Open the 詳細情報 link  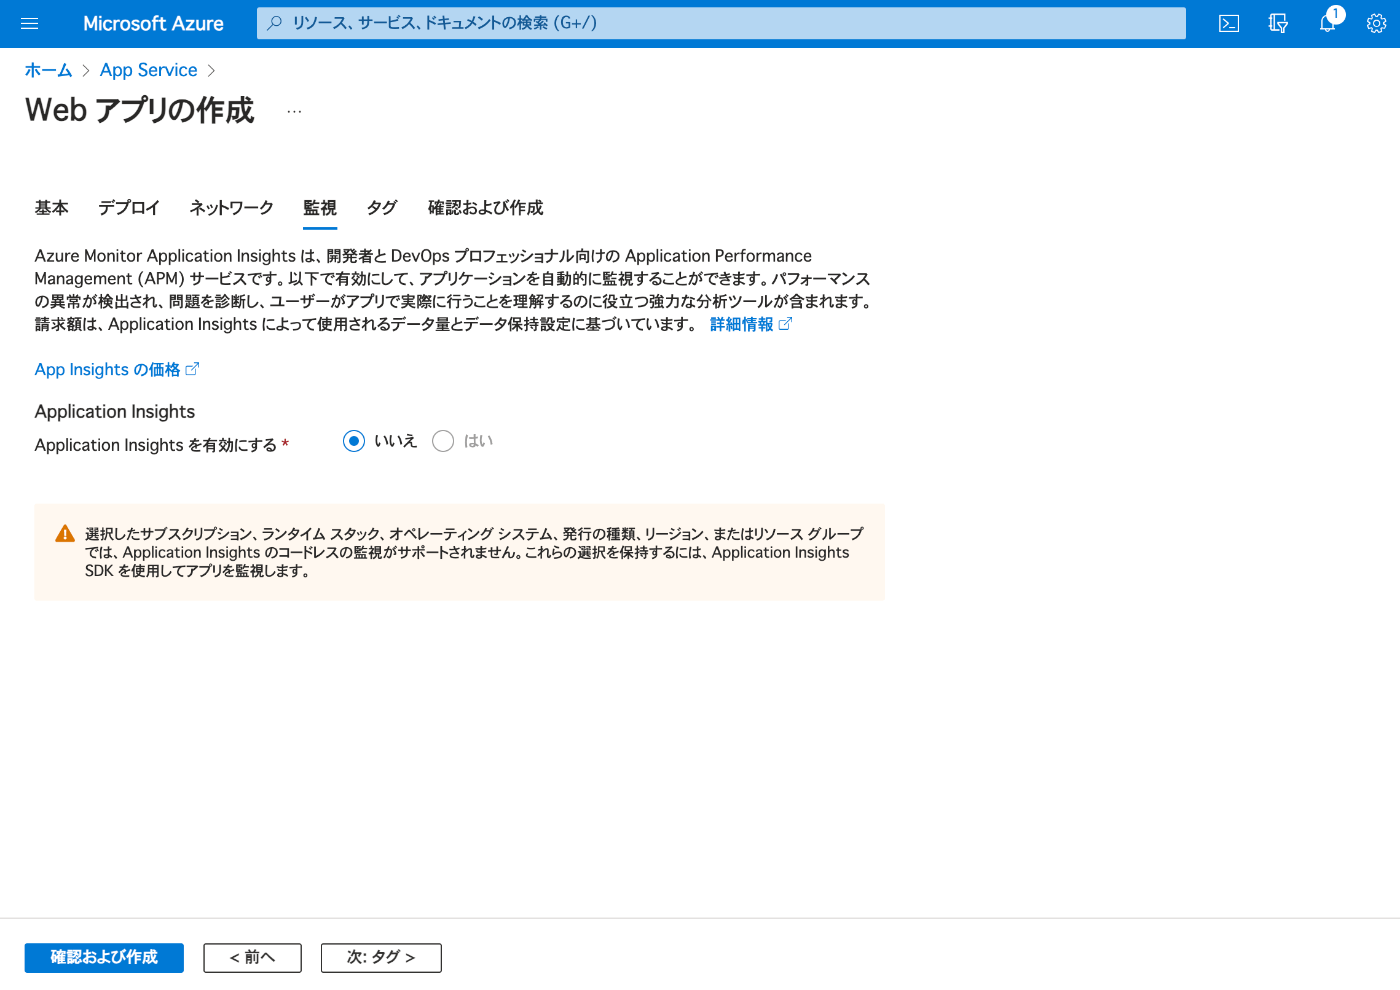(x=742, y=324)
